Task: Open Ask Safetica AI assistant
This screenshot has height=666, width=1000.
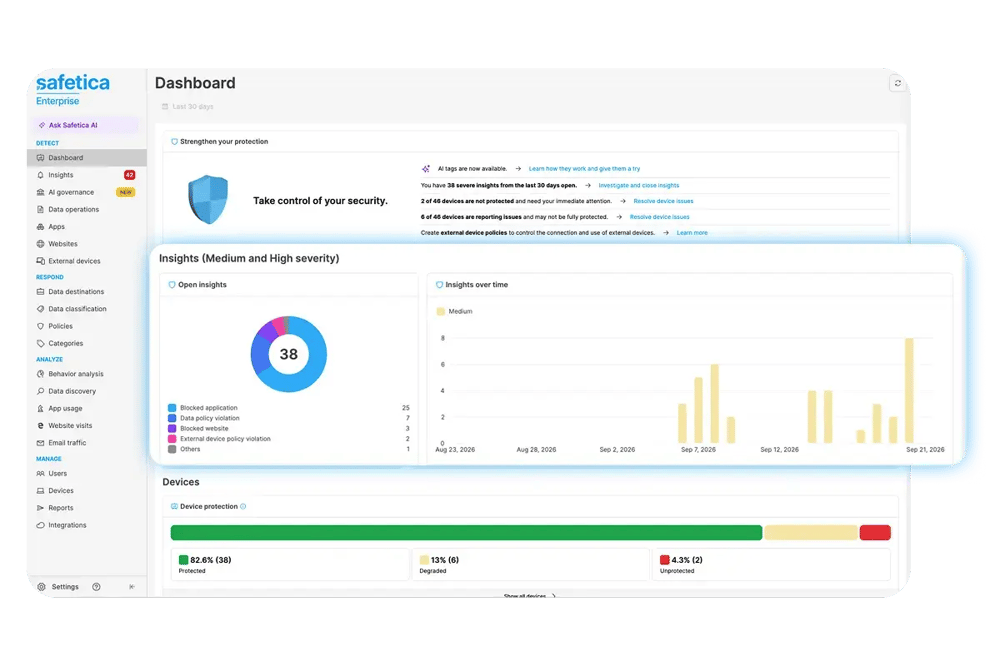Action: [84, 125]
